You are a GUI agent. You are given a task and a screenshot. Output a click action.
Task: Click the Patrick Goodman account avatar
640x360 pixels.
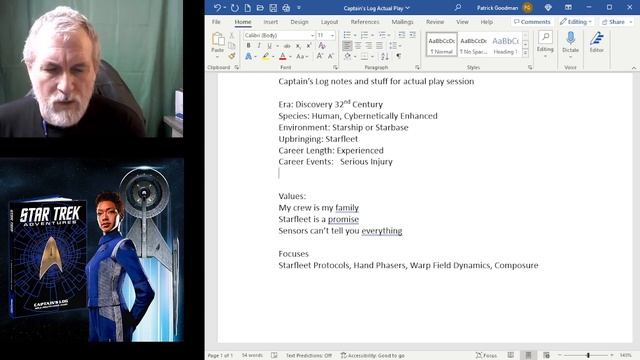coord(527,7)
